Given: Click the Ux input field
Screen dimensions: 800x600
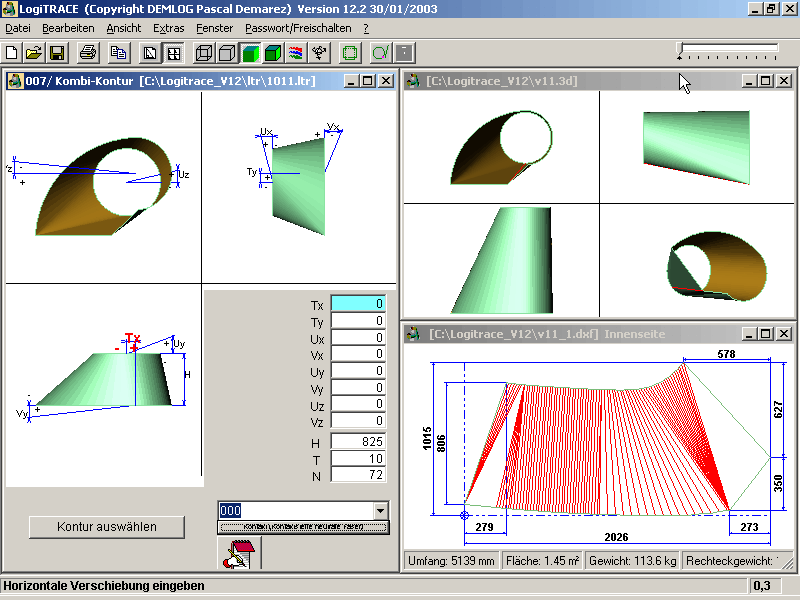Looking at the screenshot, I should 358,338.
